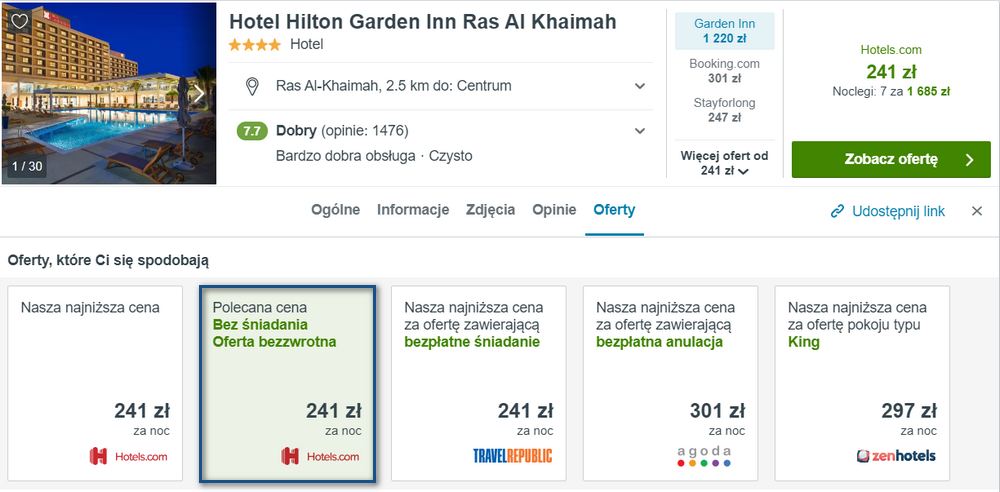Open the Więcej ofert od dropdown
1000x492 pixels.
[x=724, y=163]
